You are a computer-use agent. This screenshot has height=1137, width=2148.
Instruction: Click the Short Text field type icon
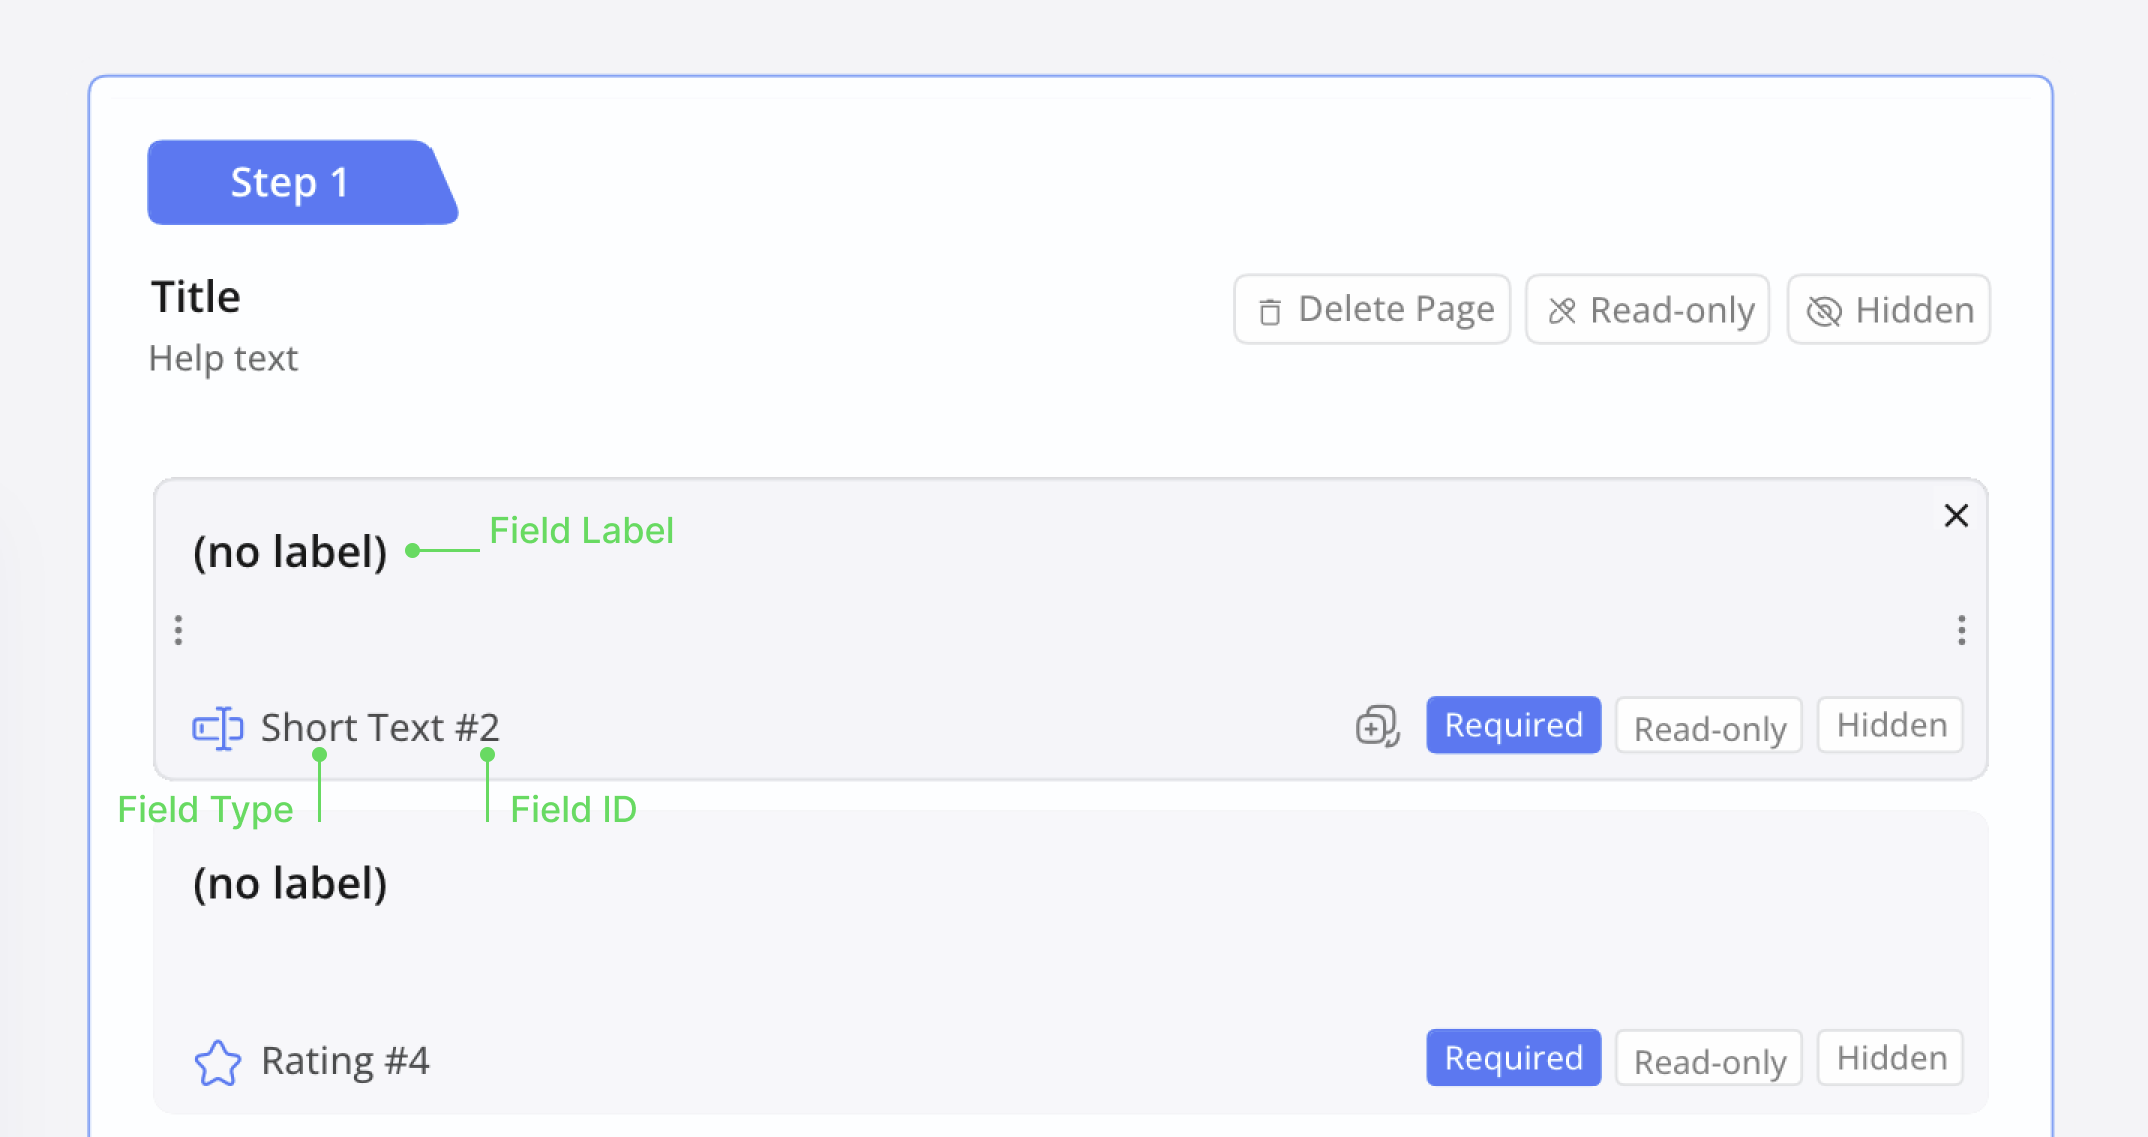click(x=218, y=728)
